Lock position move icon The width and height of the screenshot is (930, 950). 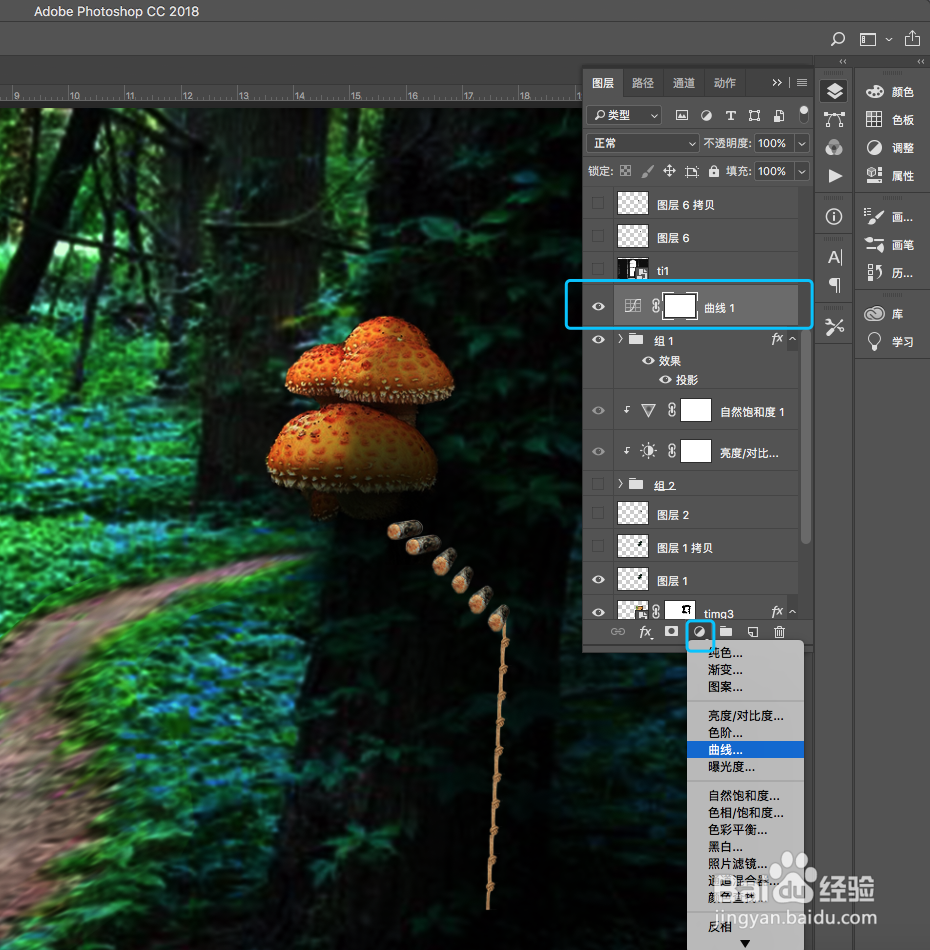pyautogui.click(x=669, y=171)
